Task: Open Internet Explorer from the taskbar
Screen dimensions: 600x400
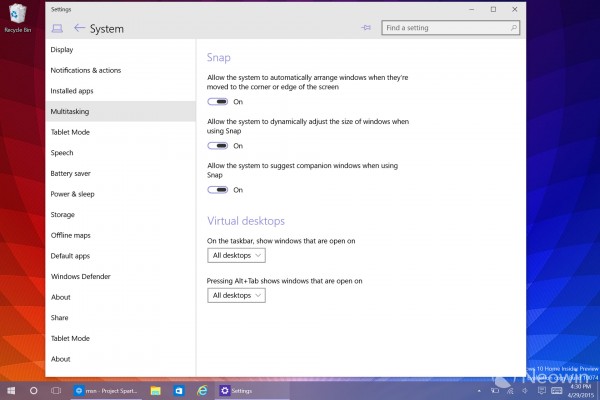Action: point(202,390)
